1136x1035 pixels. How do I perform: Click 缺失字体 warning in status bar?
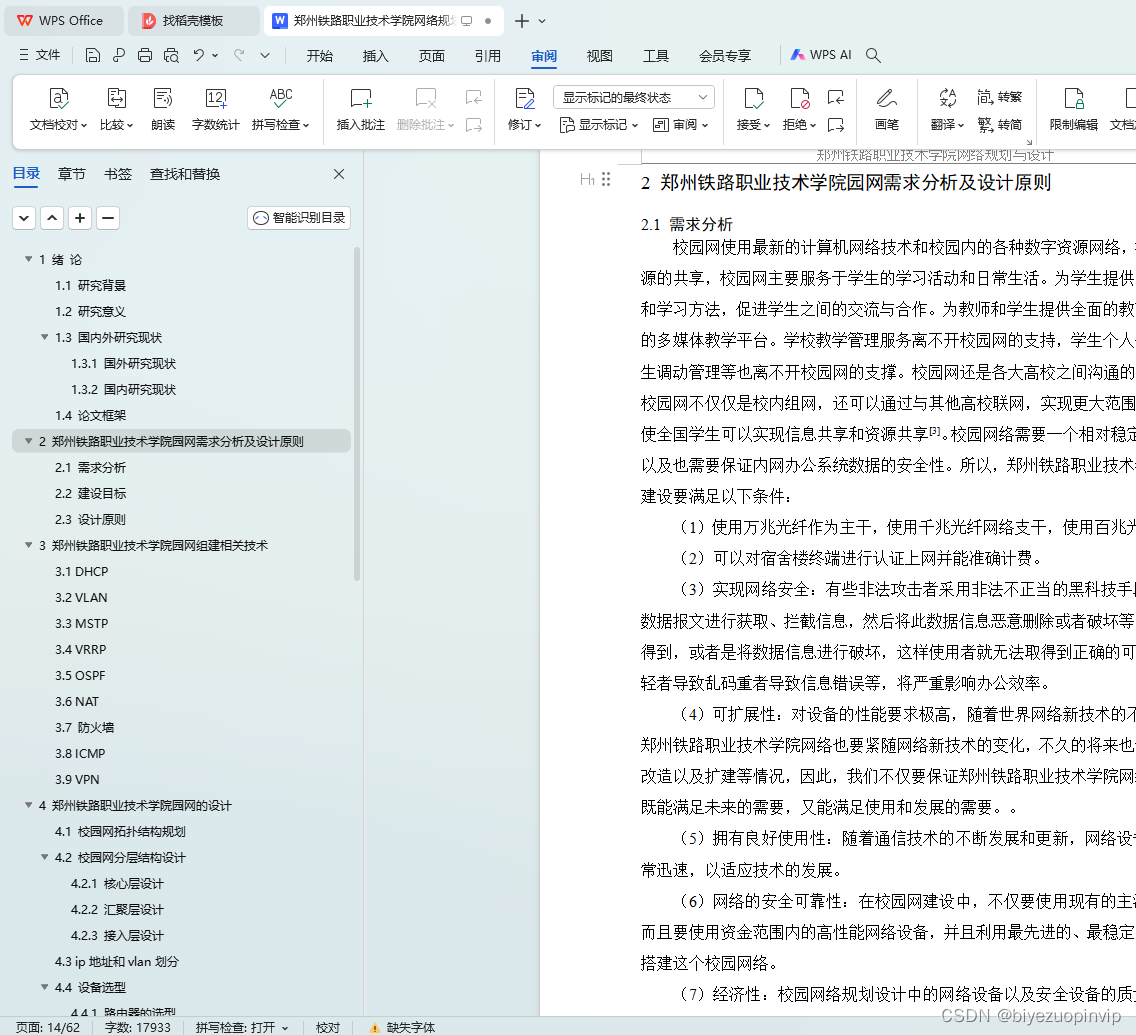pyautogui.click(x=402, y=1027)
